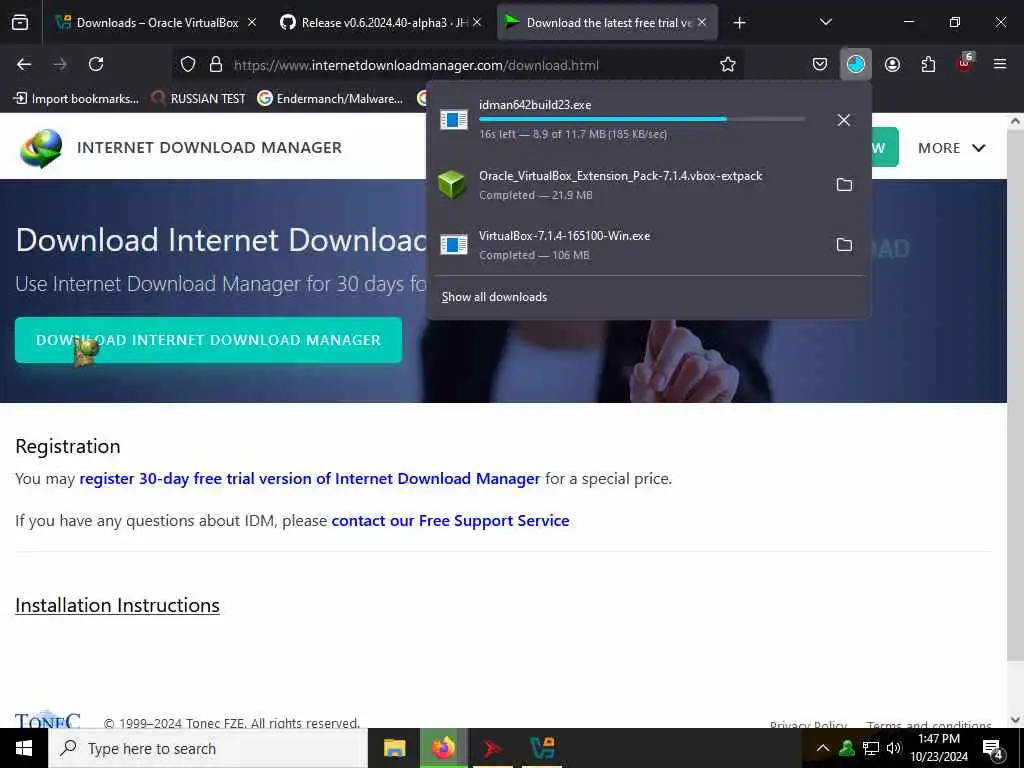The width and height of the screenshot is (1024, 768).
Task: Expand the MORE navigation dropdown
Action: [x=952, y=148]
